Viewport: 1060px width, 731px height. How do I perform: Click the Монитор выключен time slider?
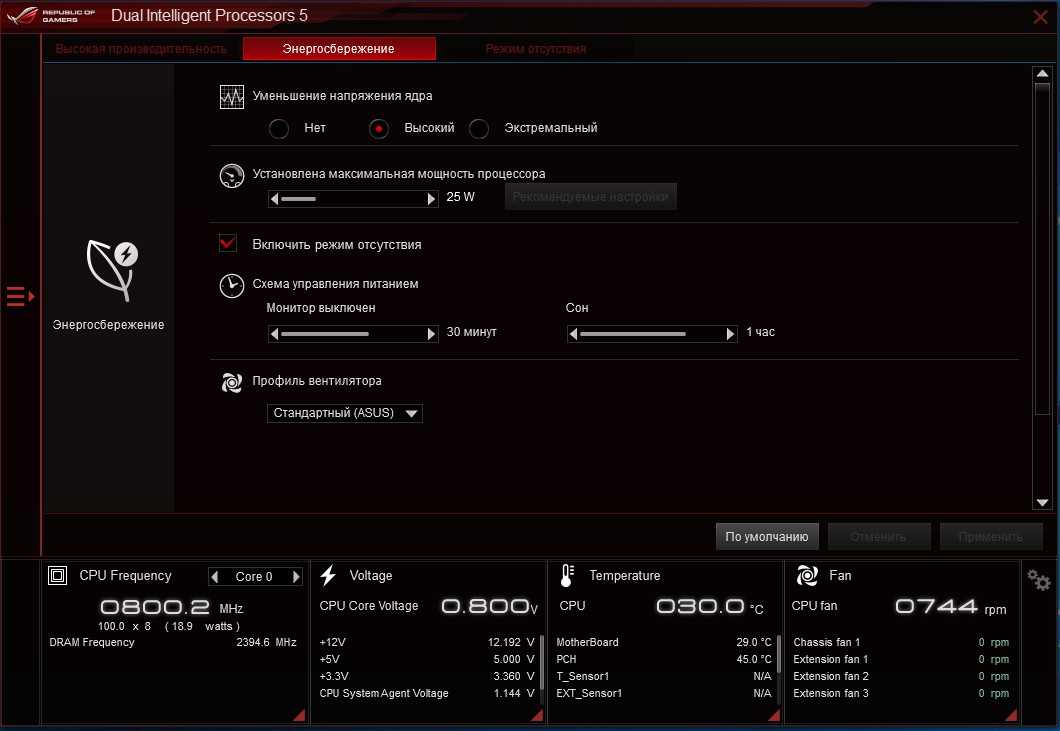(353, 334)
